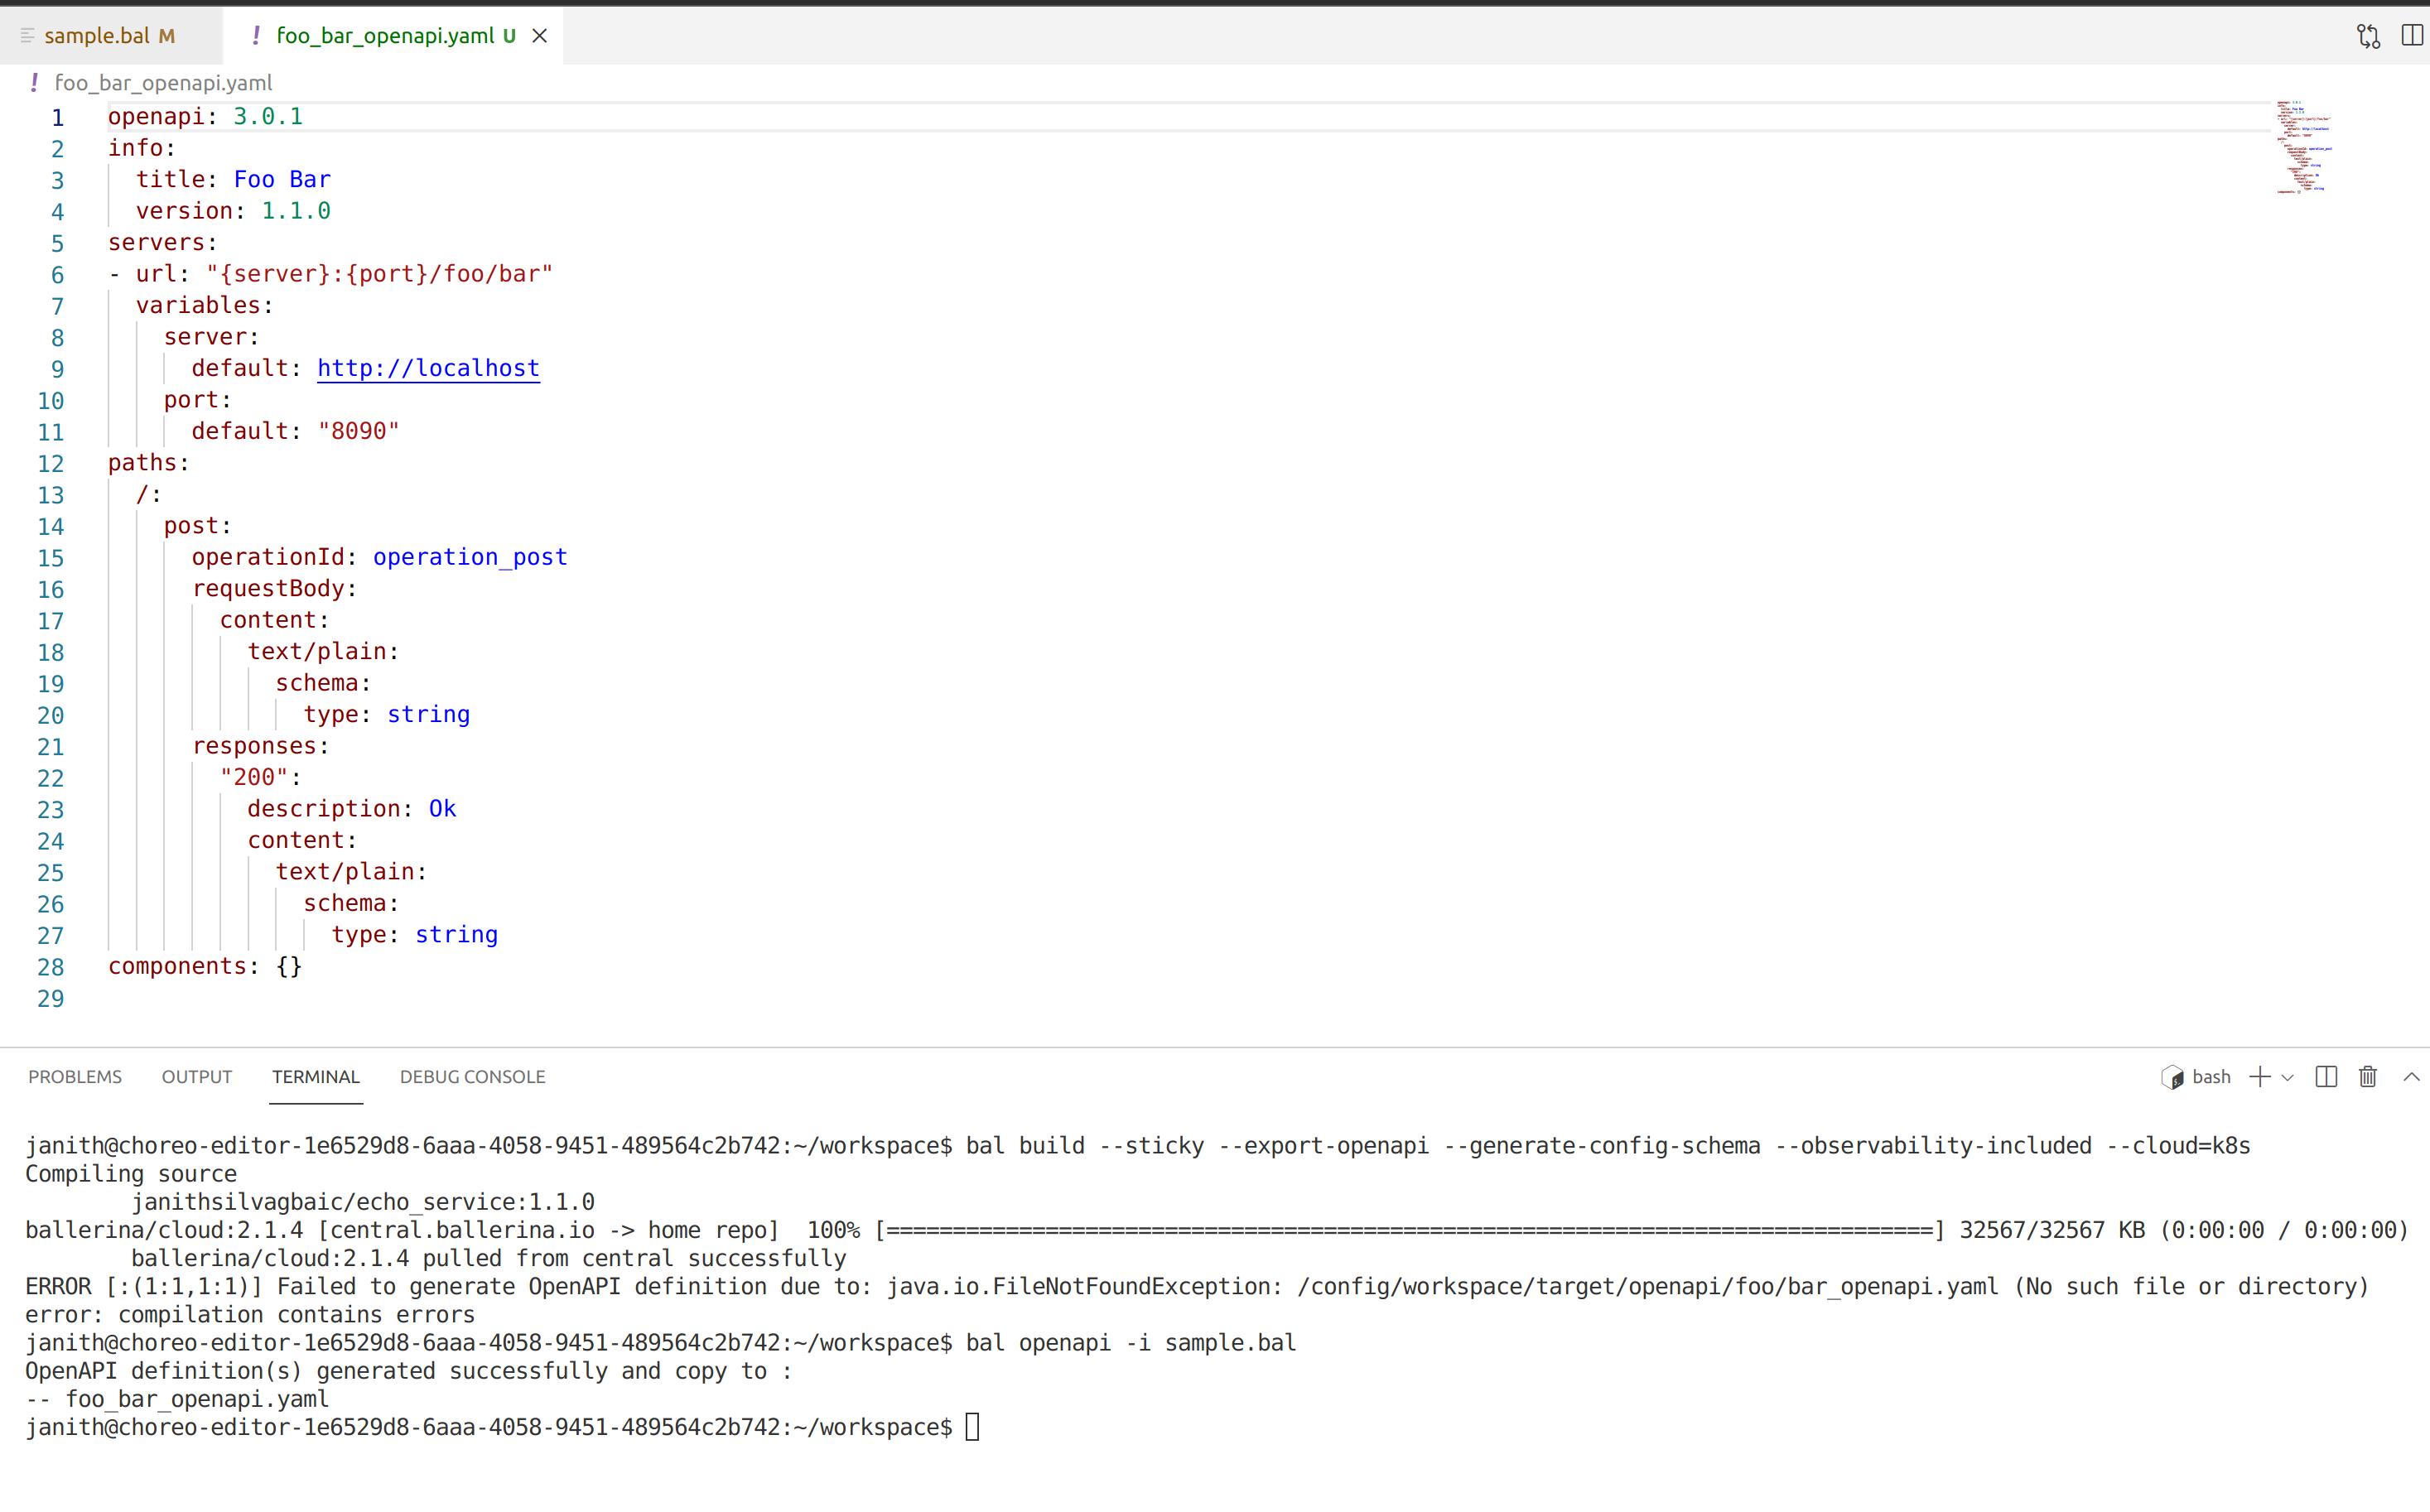The image size is (2430, 1512).
Task: Click line number 28 in the gutter
Action: (x=51, y=968)
